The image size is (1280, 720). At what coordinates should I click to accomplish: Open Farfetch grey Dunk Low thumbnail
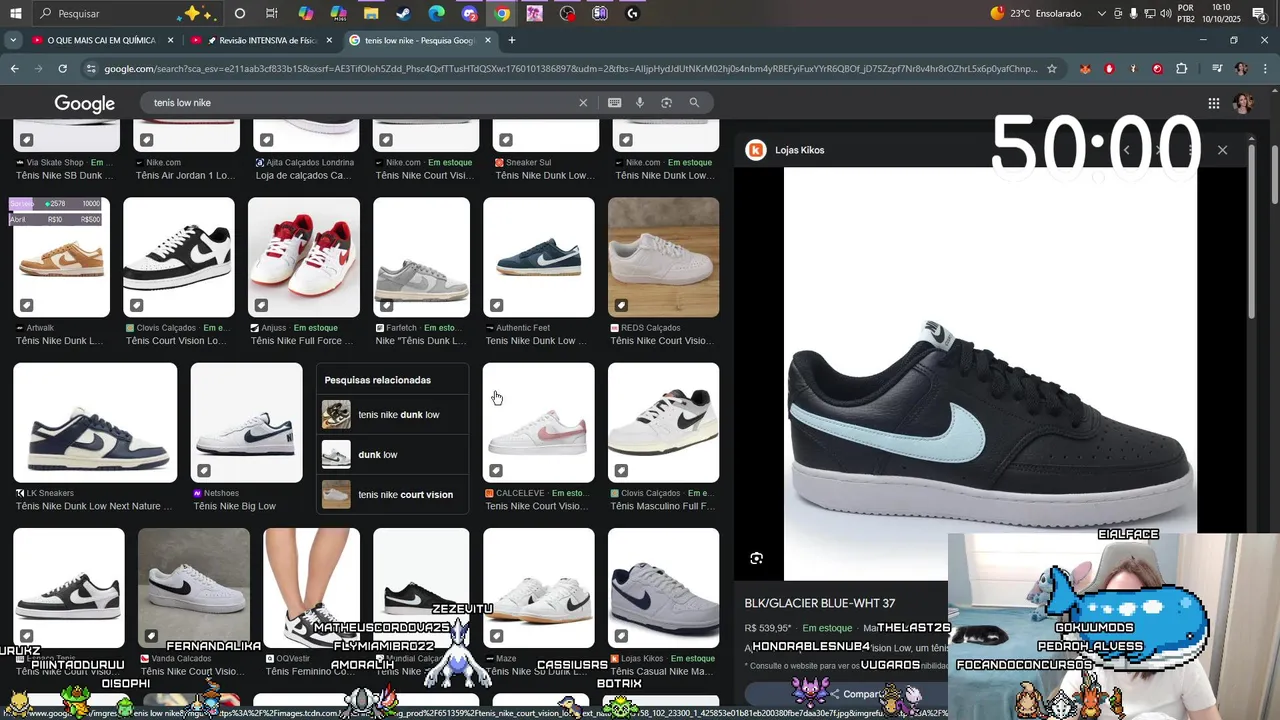click(421, 257)
